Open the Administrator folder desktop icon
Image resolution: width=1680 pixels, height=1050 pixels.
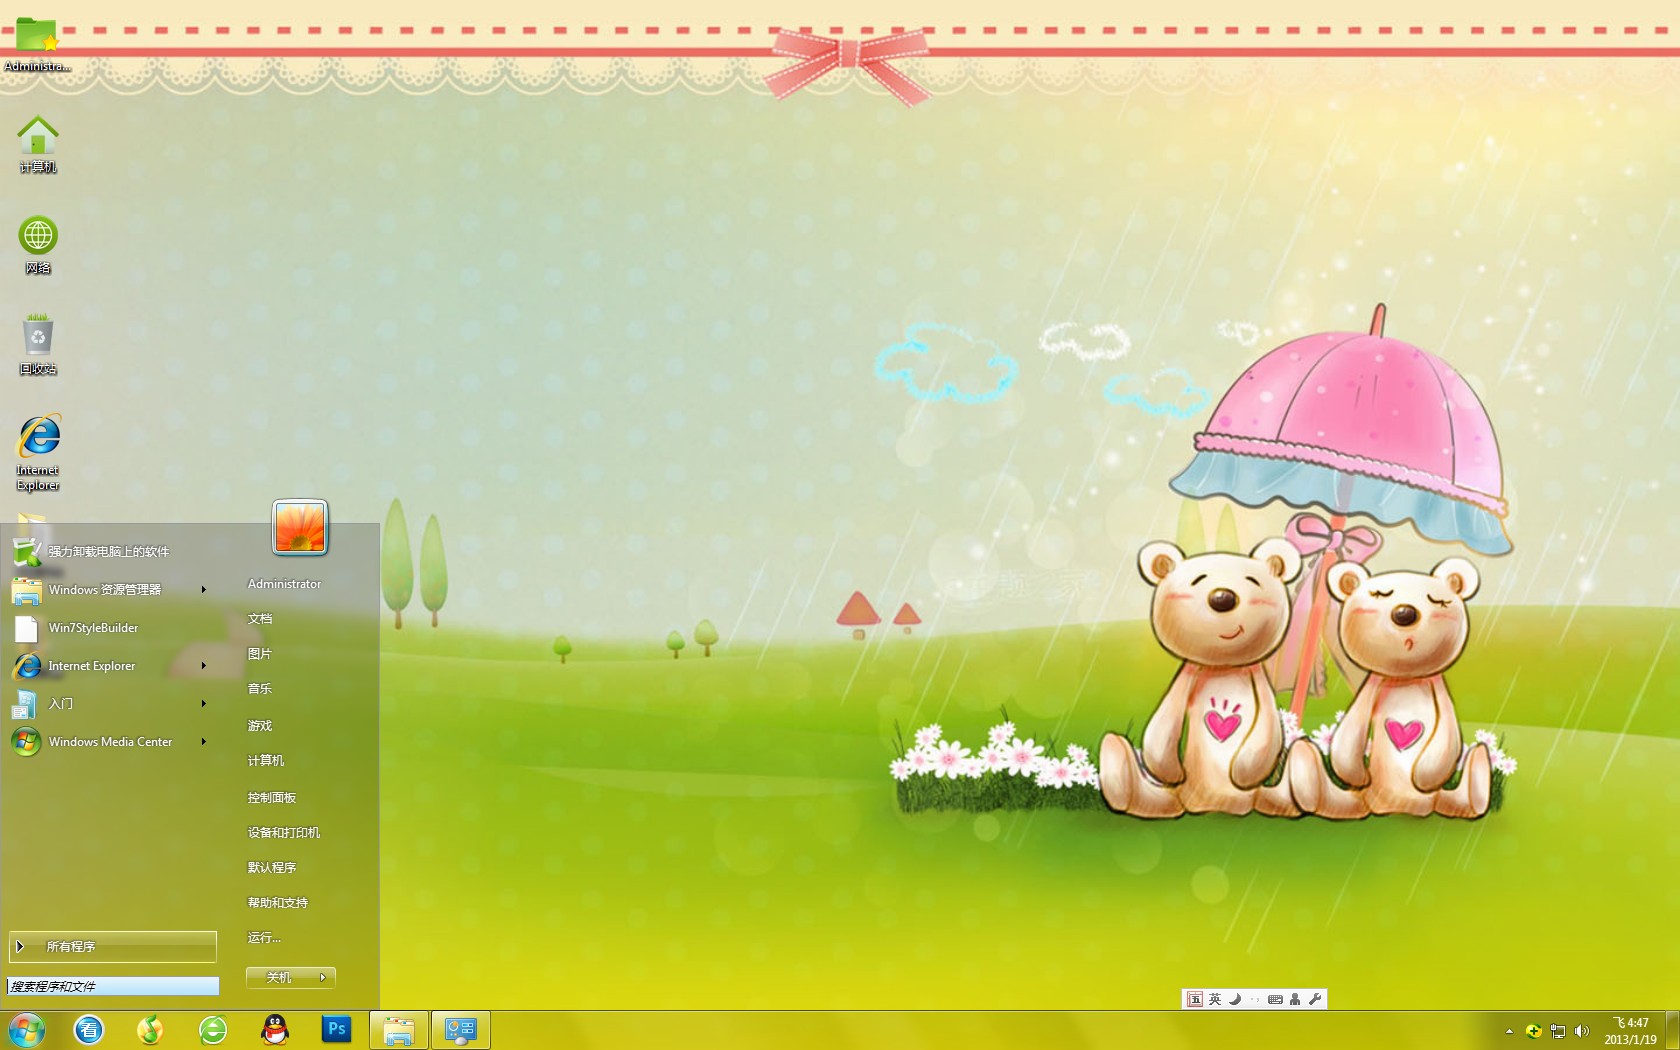point(37,43)
